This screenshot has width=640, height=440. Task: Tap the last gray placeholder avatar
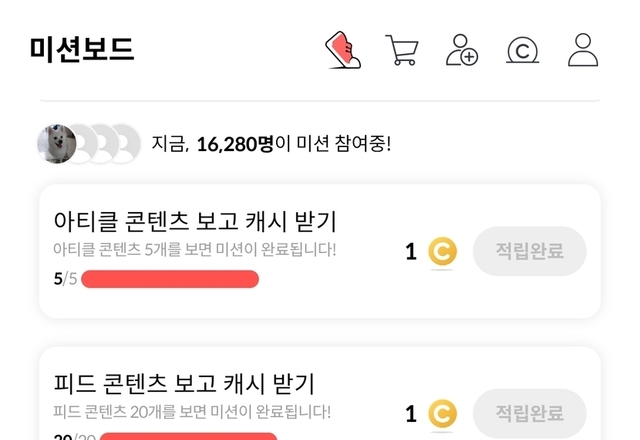point(124,144)
